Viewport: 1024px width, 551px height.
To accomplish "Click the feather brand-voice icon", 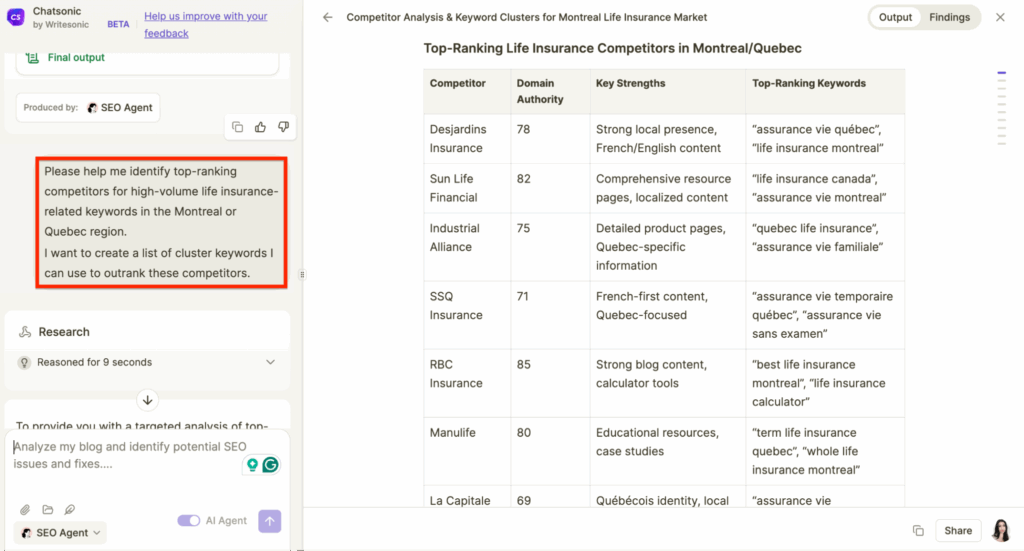I will click(69, 509).
